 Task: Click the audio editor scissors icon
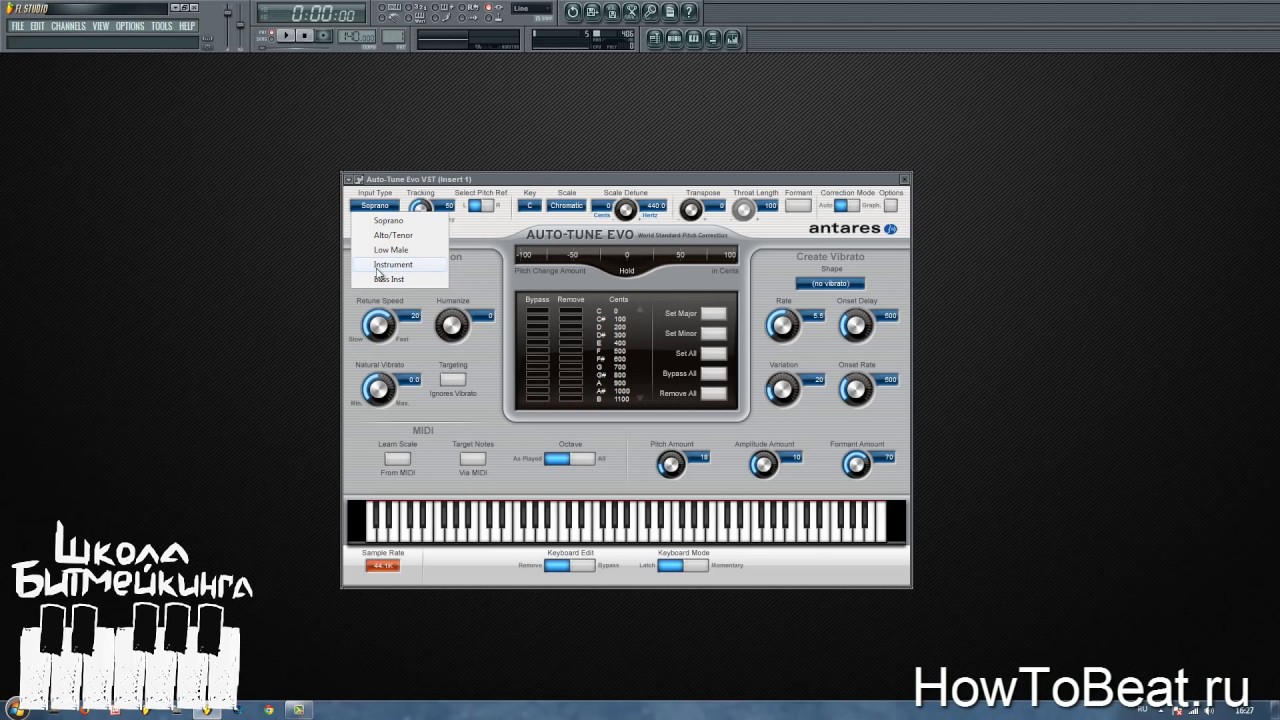click(x=631, y=12)
